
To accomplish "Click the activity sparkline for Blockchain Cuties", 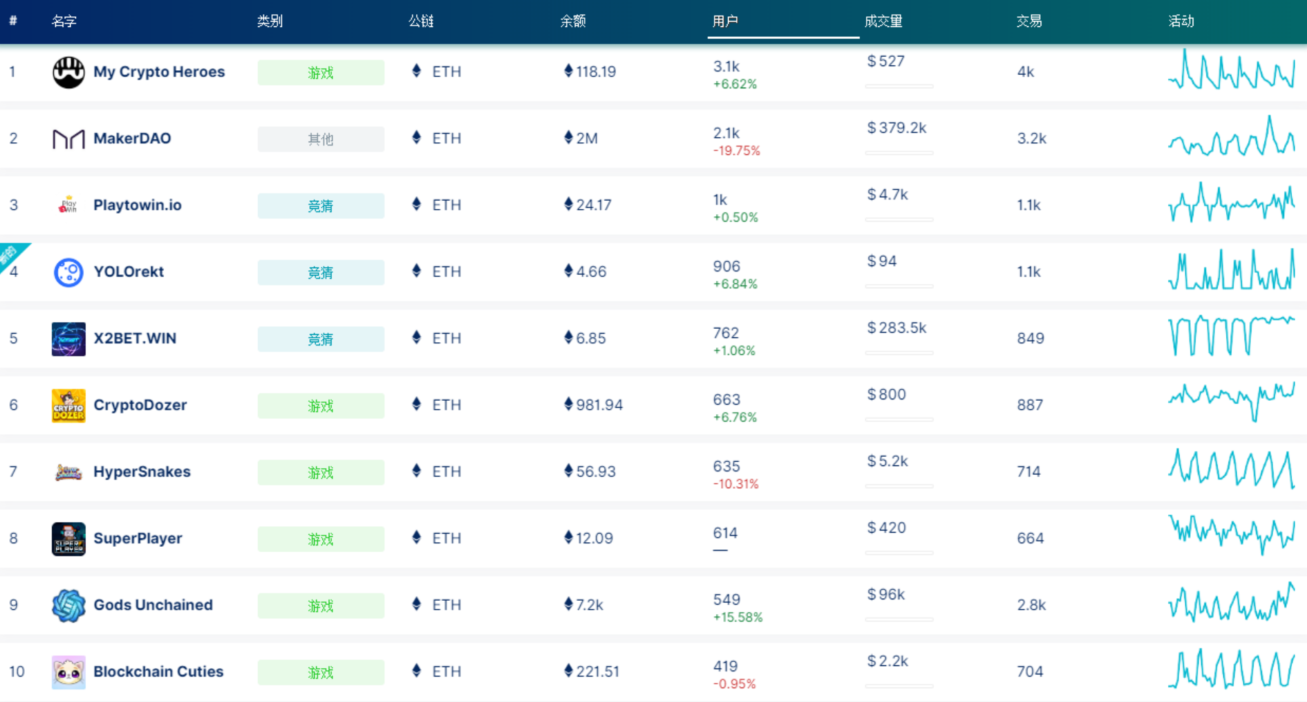I will 1232,669.
